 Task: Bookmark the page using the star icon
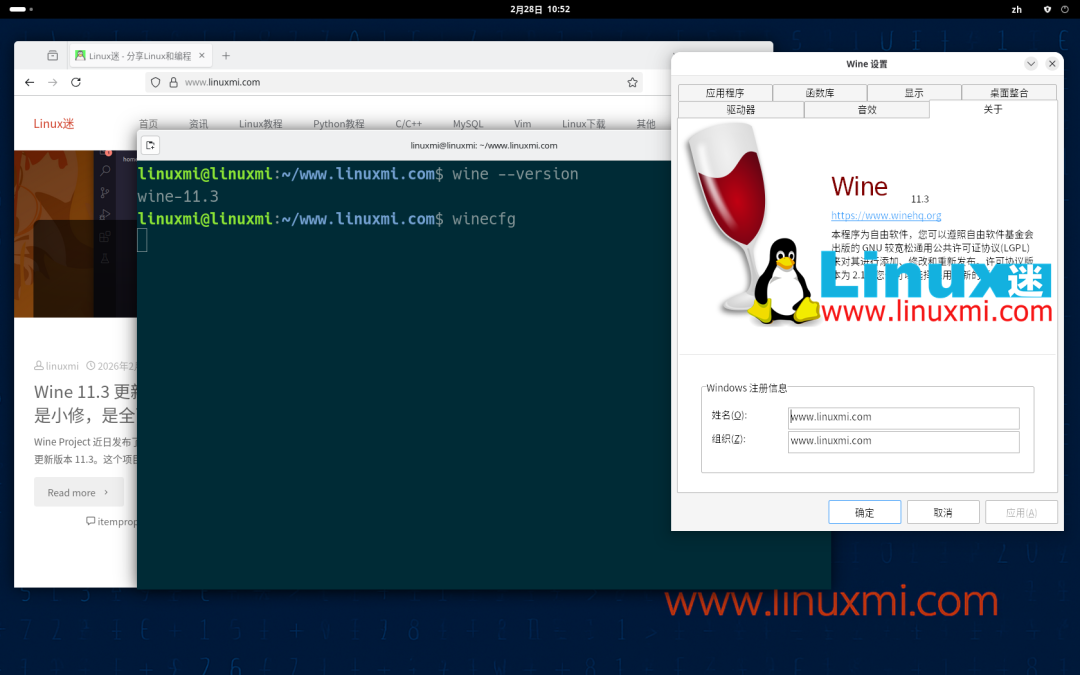pos(630,82)
